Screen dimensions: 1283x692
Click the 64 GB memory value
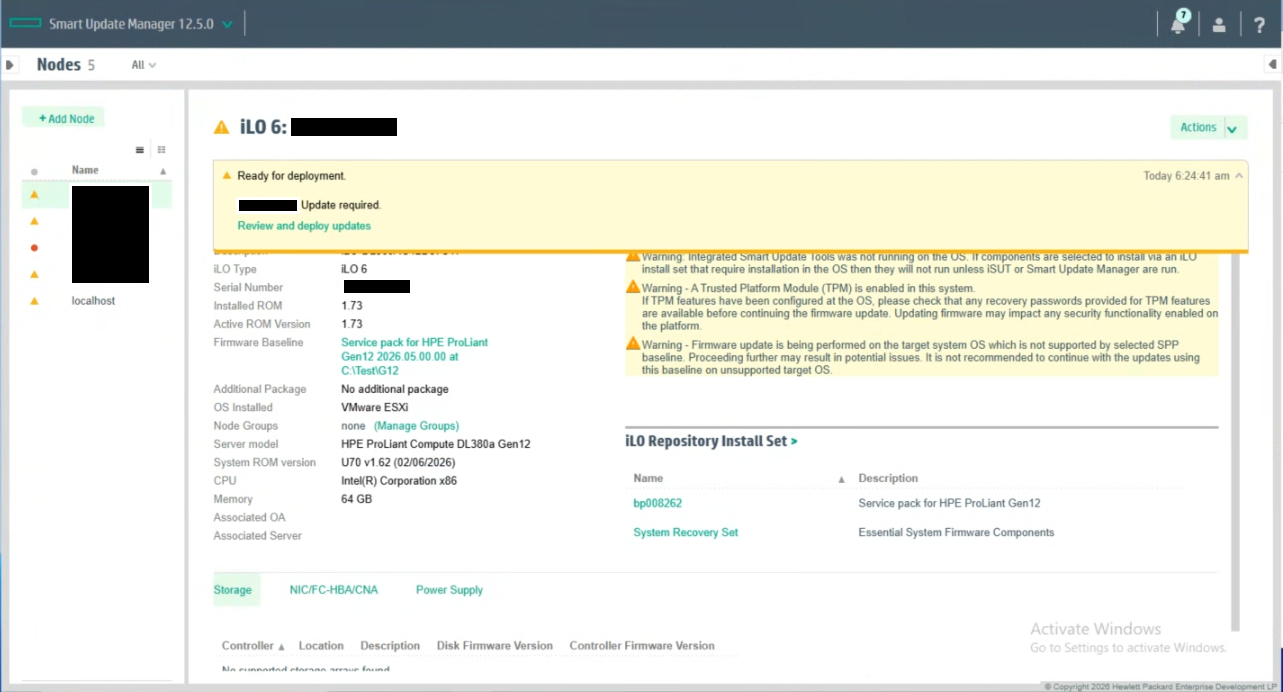click(356, 499)
